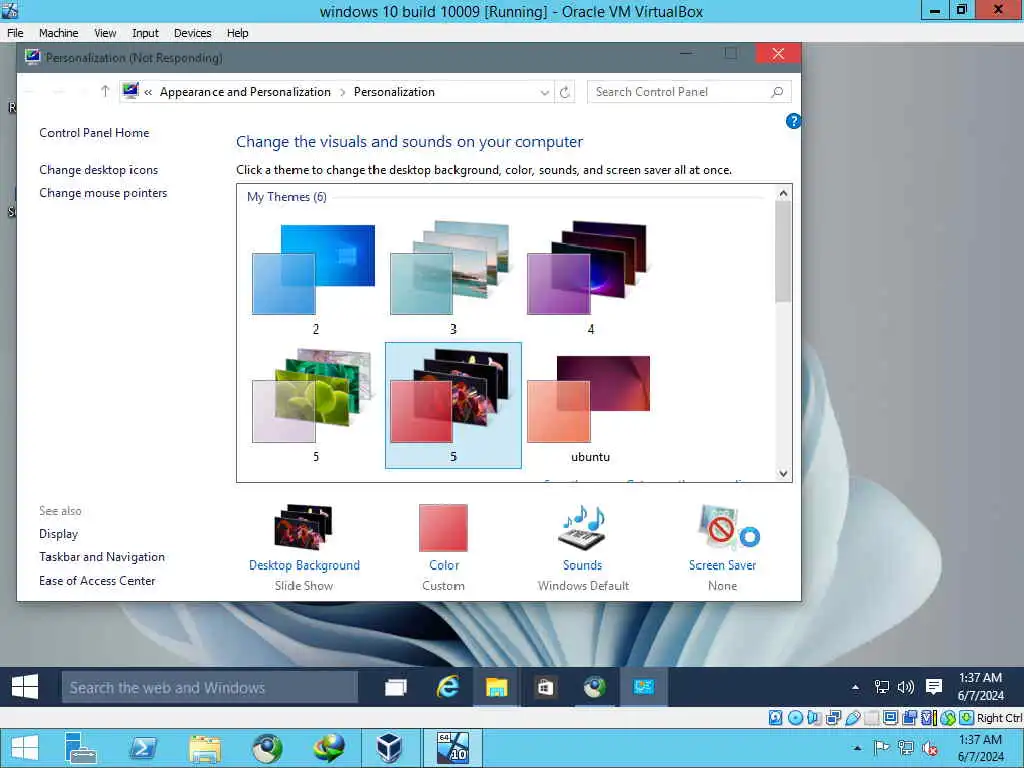This screenshot has height=768, width=1024.
Task: Click the search magnifier in Control Panel search
Action: [x=777, y=92]
